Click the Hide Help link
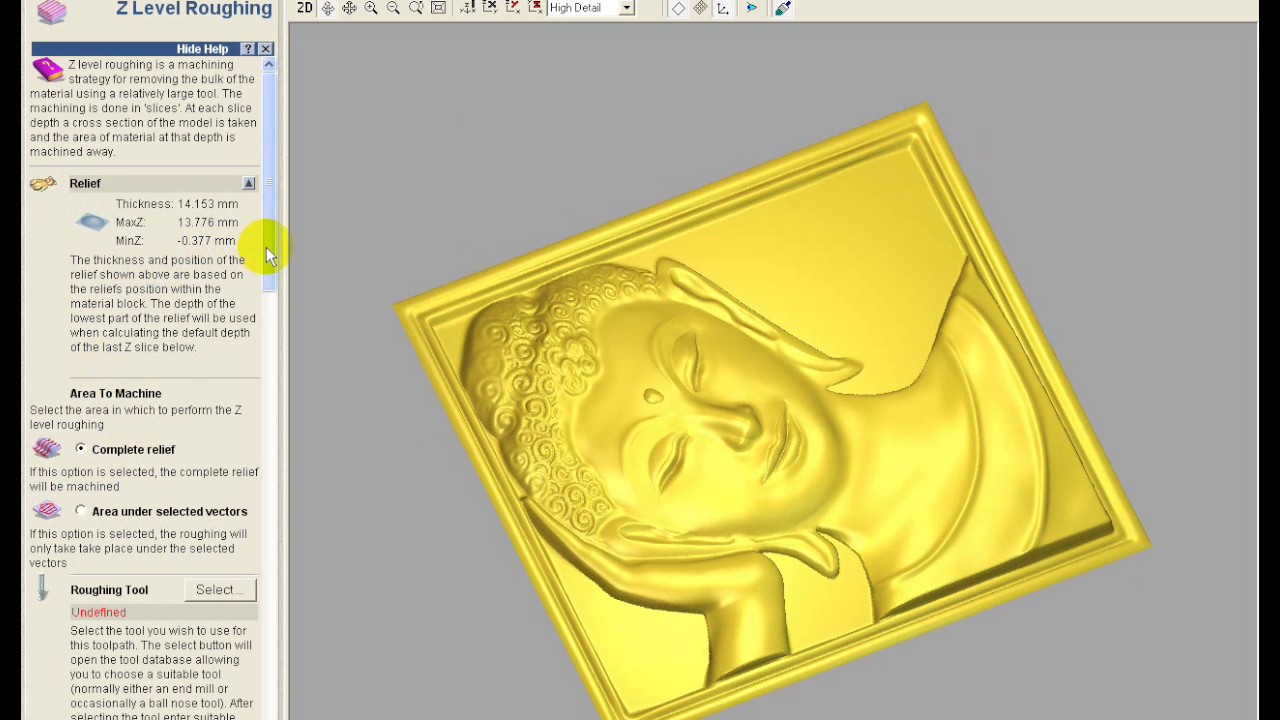1280x720 pixels. click(x=202, y=49)
